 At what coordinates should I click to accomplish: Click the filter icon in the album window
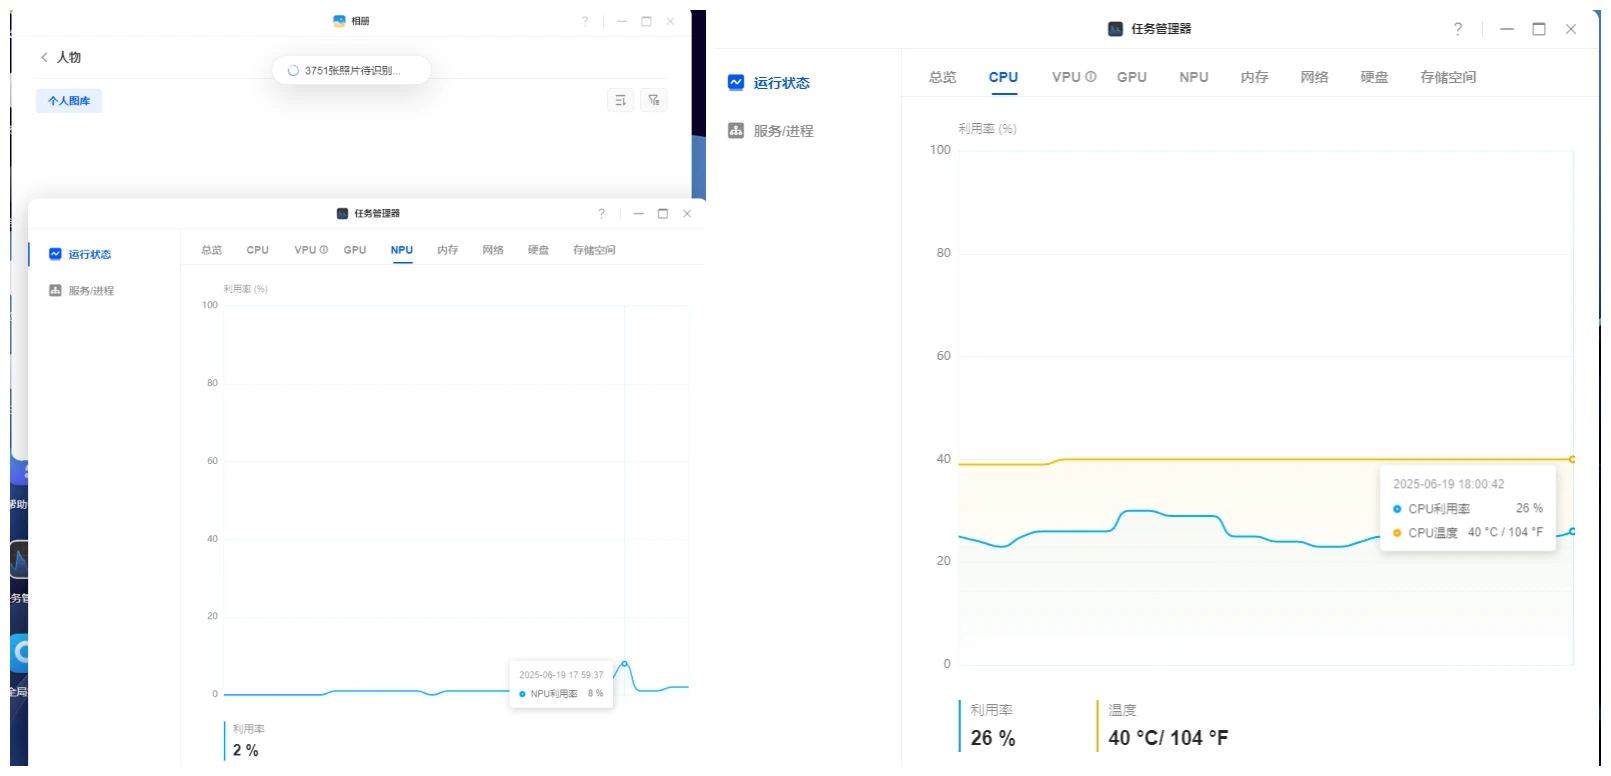(654, 100)
